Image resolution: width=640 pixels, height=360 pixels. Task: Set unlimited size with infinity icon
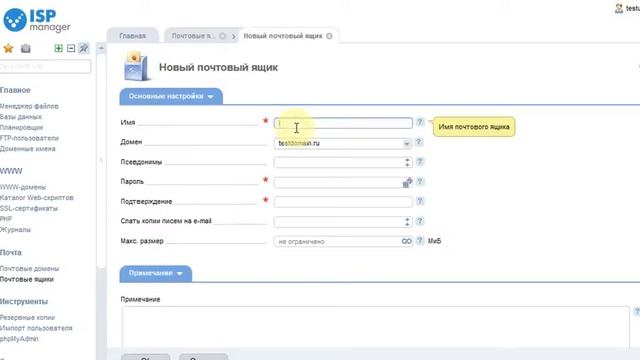click(406, 241)
